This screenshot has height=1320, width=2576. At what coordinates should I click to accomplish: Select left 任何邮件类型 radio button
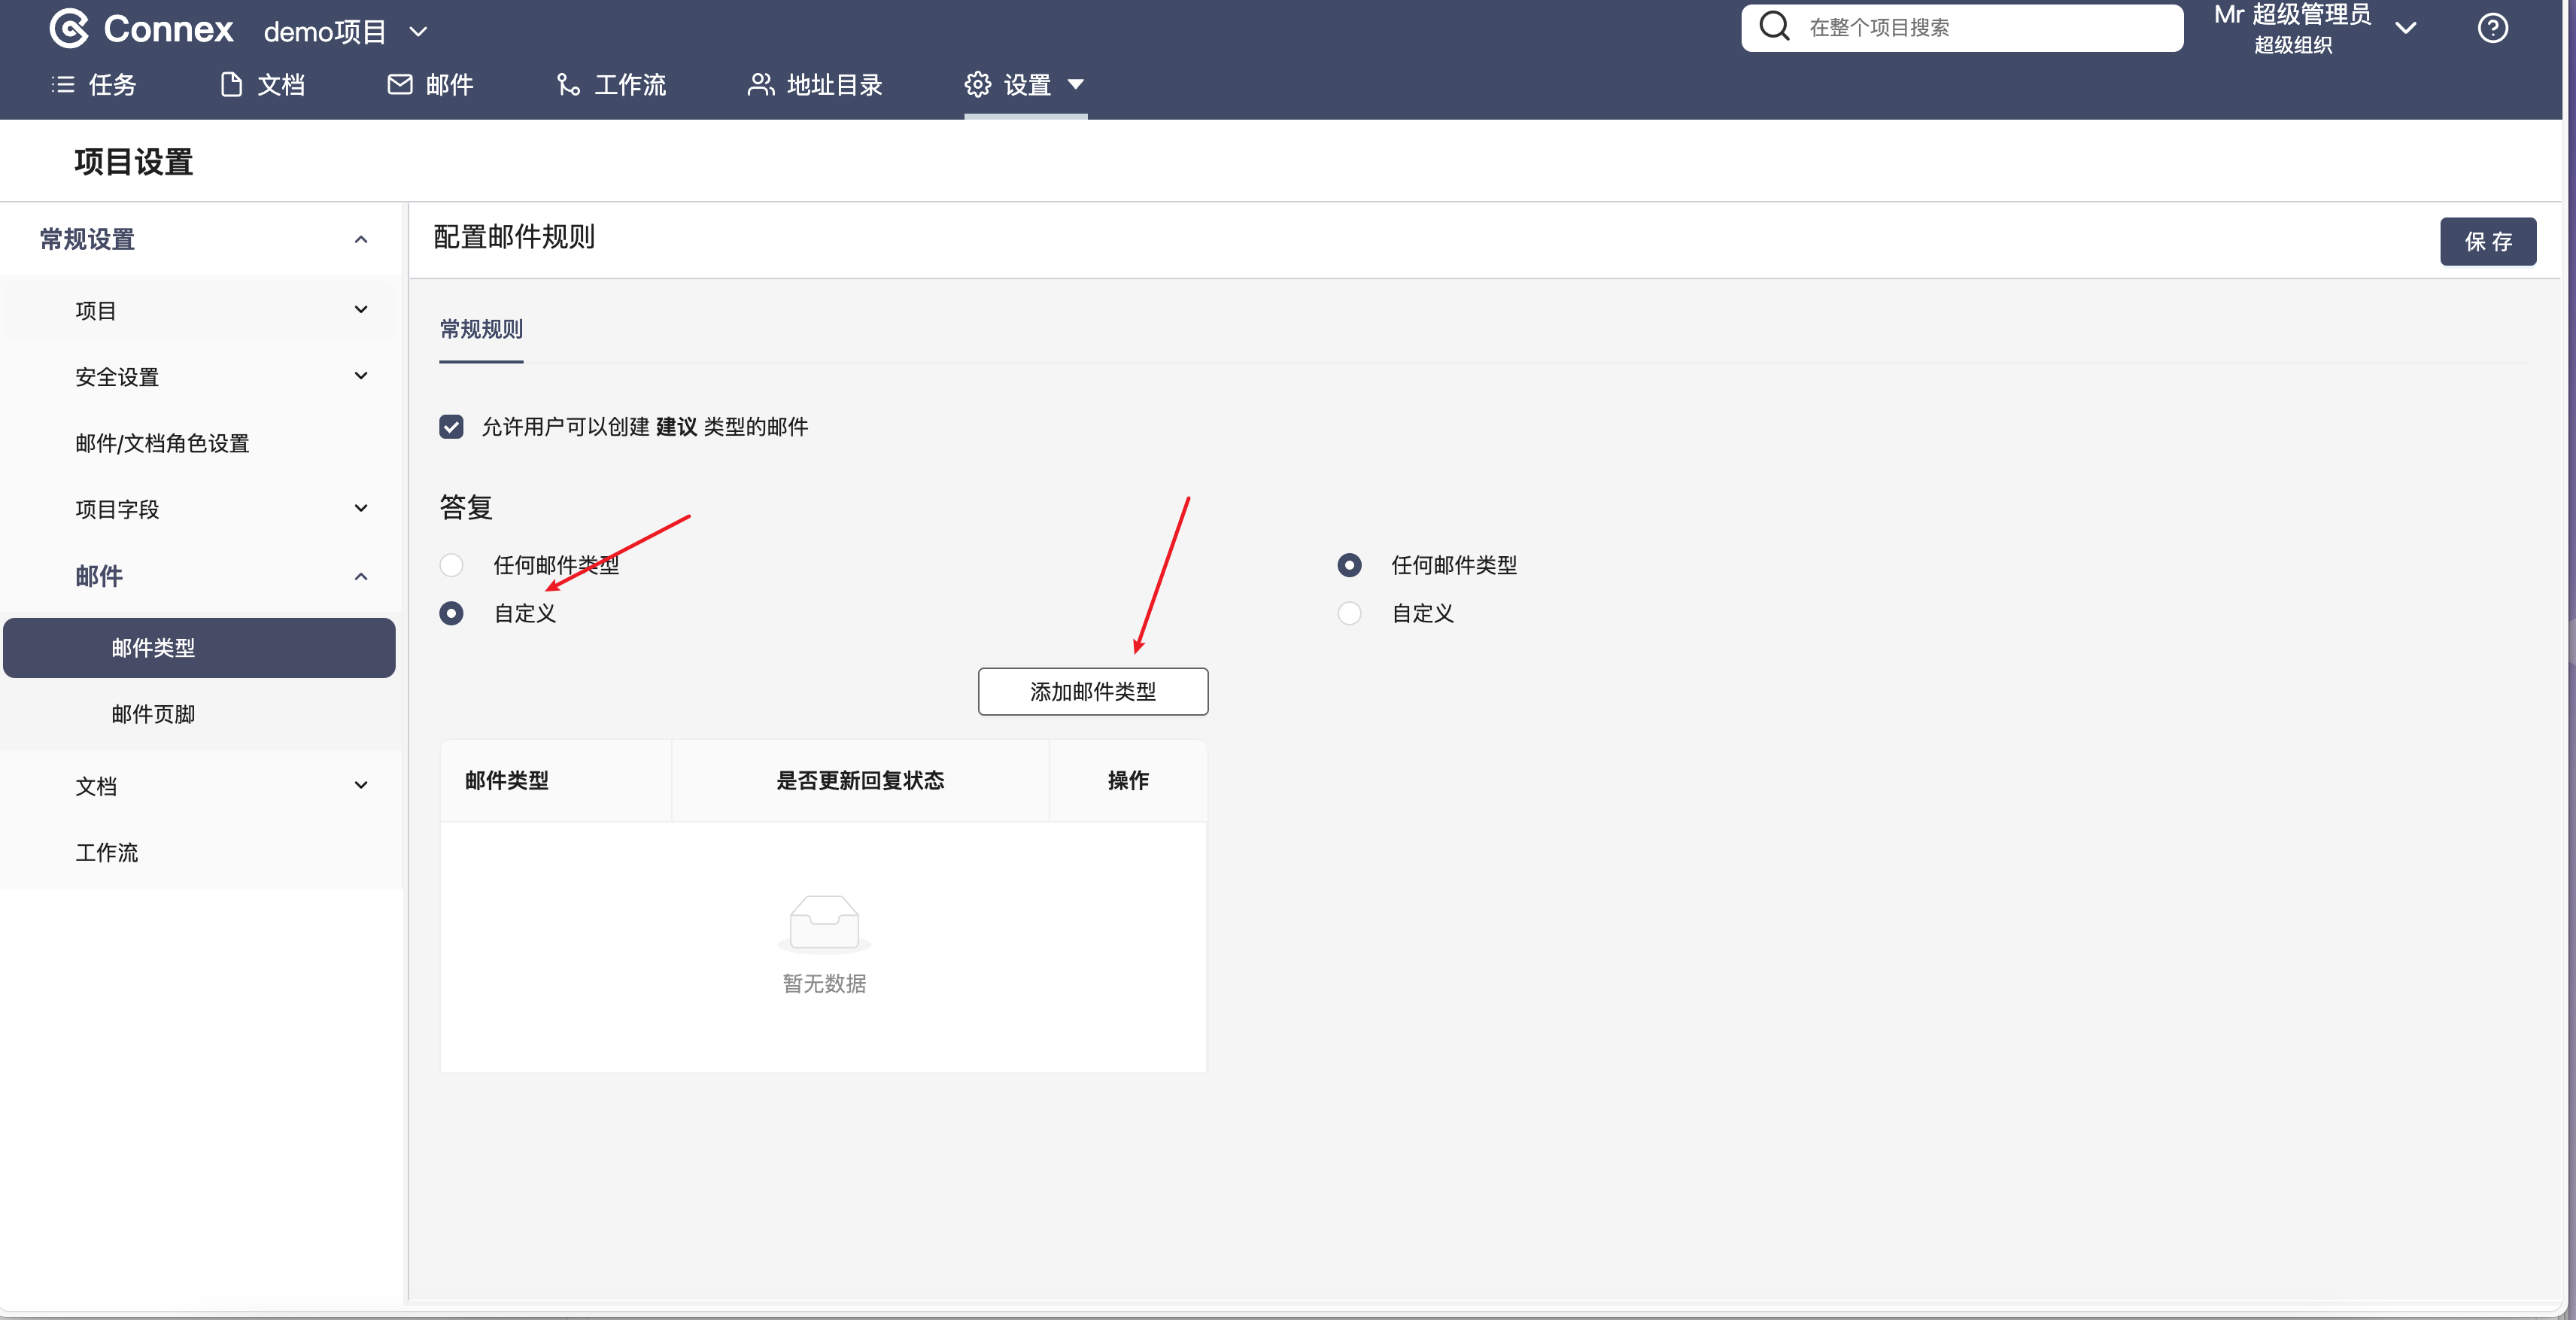point(451,565)
